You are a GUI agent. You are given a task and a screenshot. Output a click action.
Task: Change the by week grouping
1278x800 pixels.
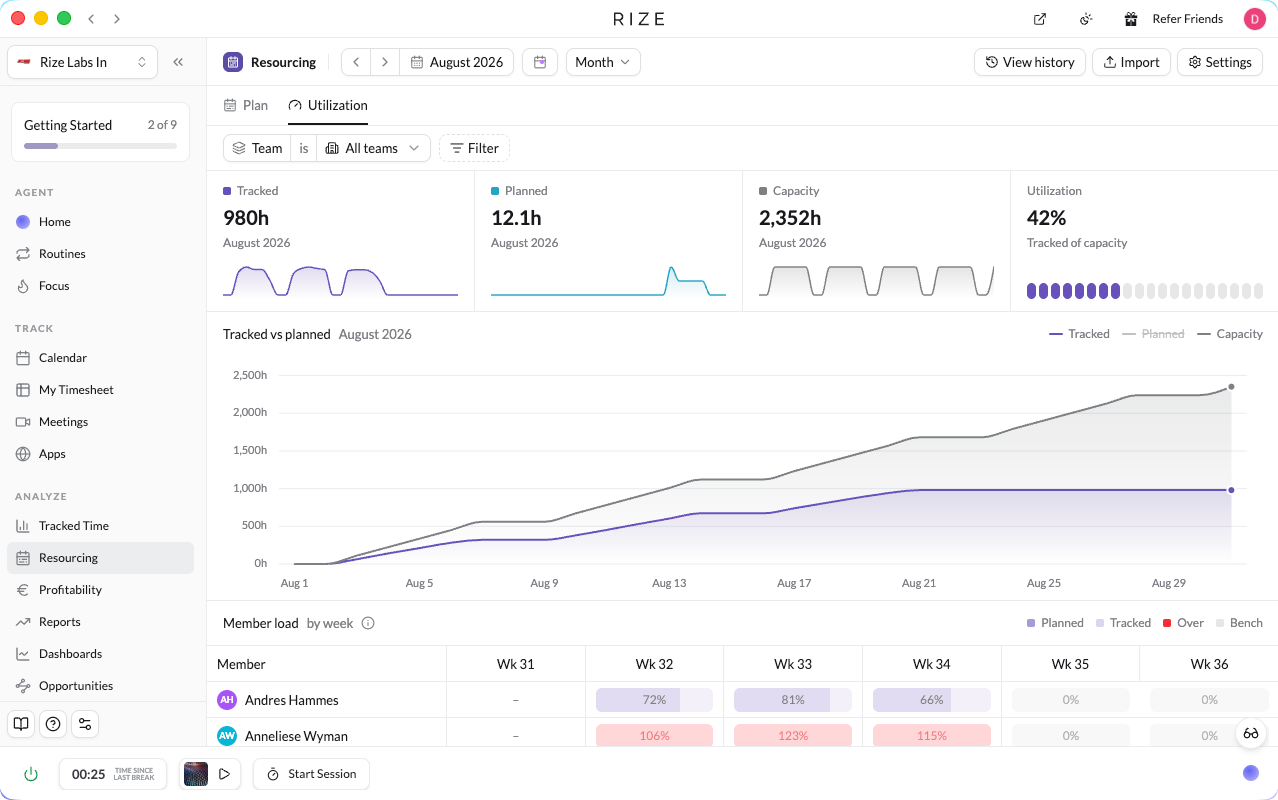coord(330,623)
